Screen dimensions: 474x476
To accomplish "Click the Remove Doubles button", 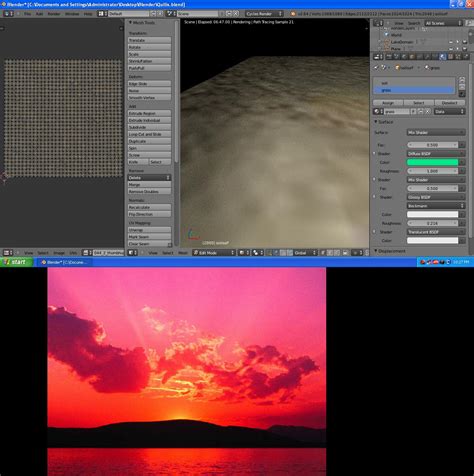I will 149,191.
